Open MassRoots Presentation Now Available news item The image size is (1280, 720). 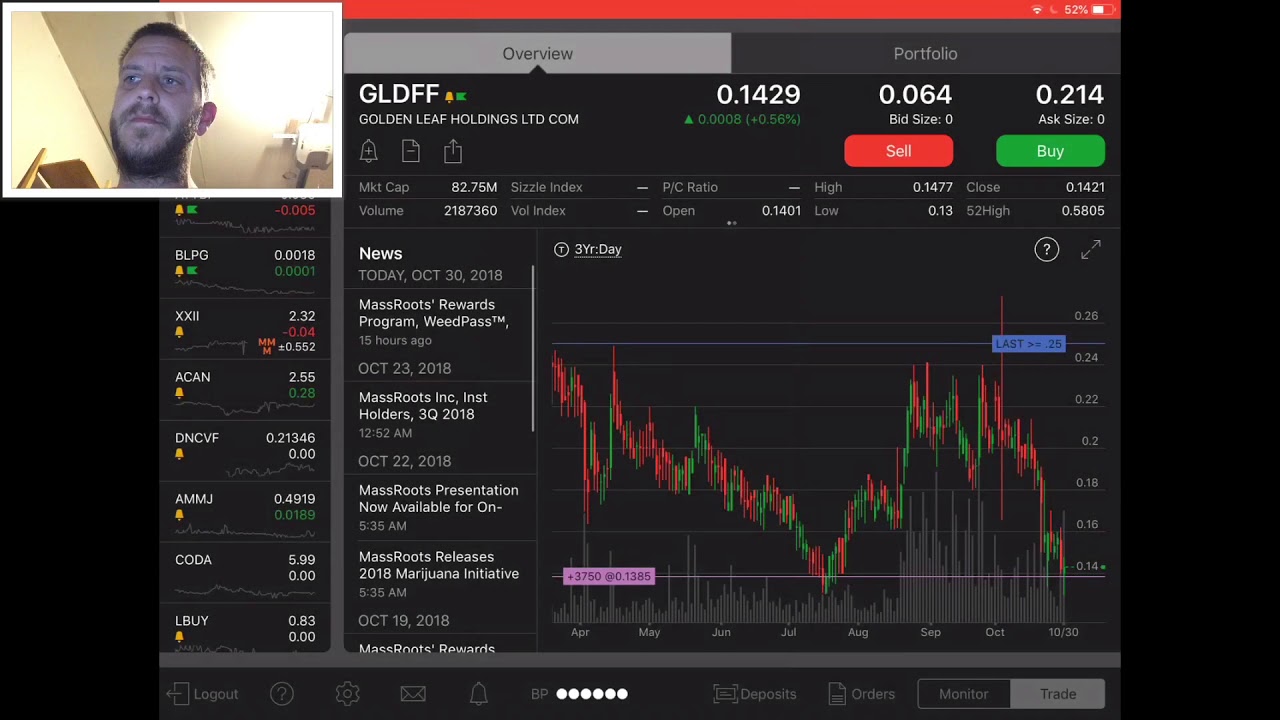439,507
